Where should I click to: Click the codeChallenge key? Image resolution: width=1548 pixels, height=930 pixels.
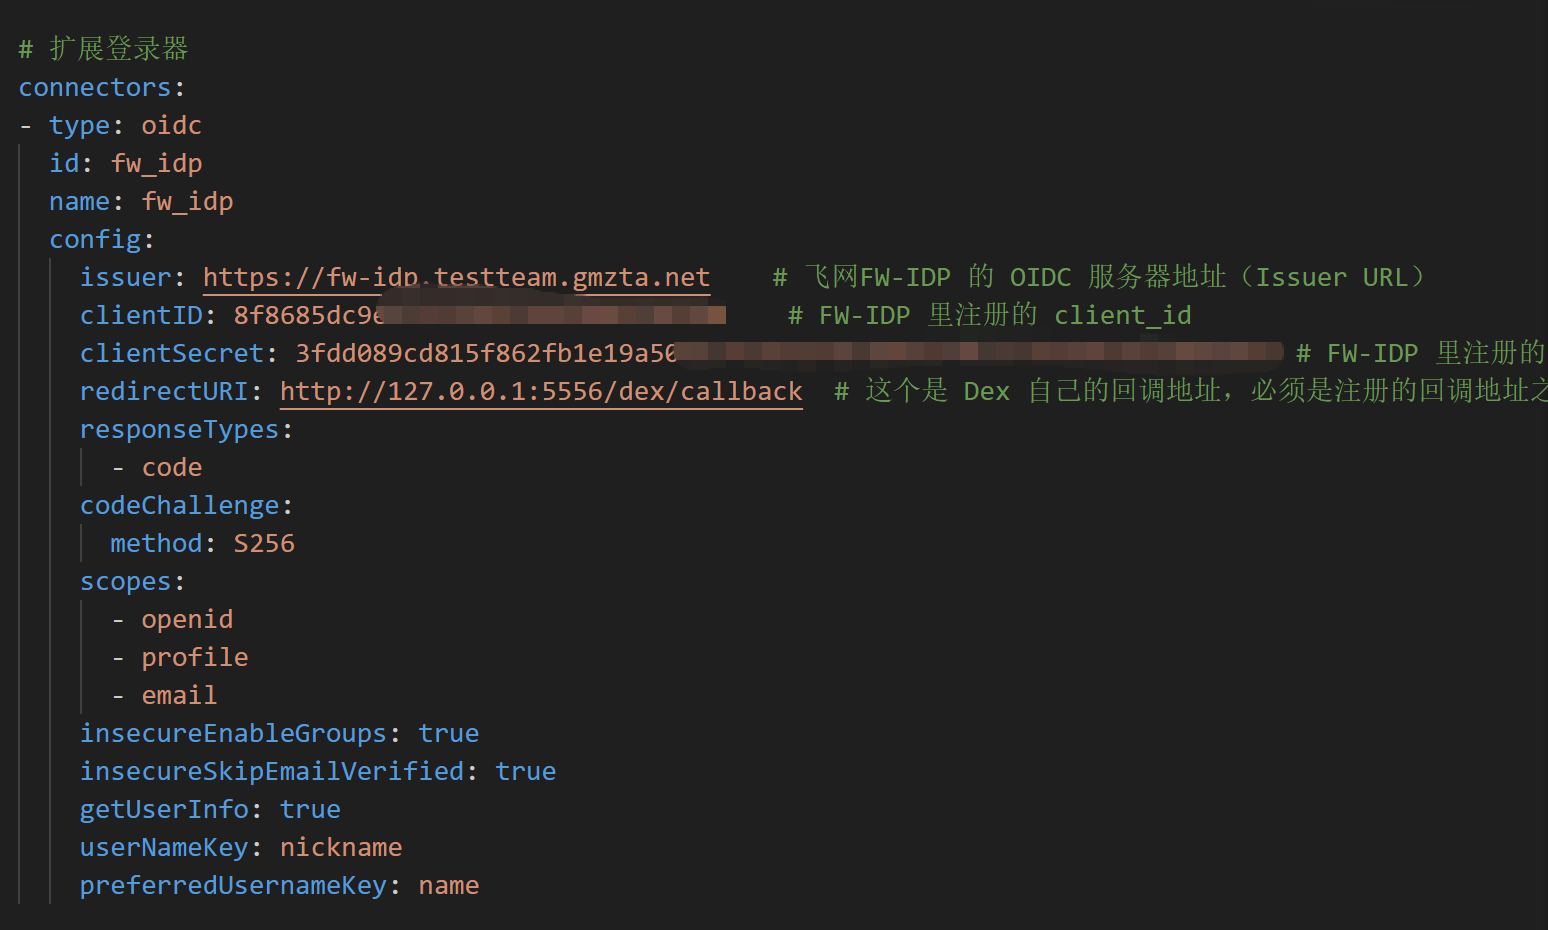coord(180,505)
